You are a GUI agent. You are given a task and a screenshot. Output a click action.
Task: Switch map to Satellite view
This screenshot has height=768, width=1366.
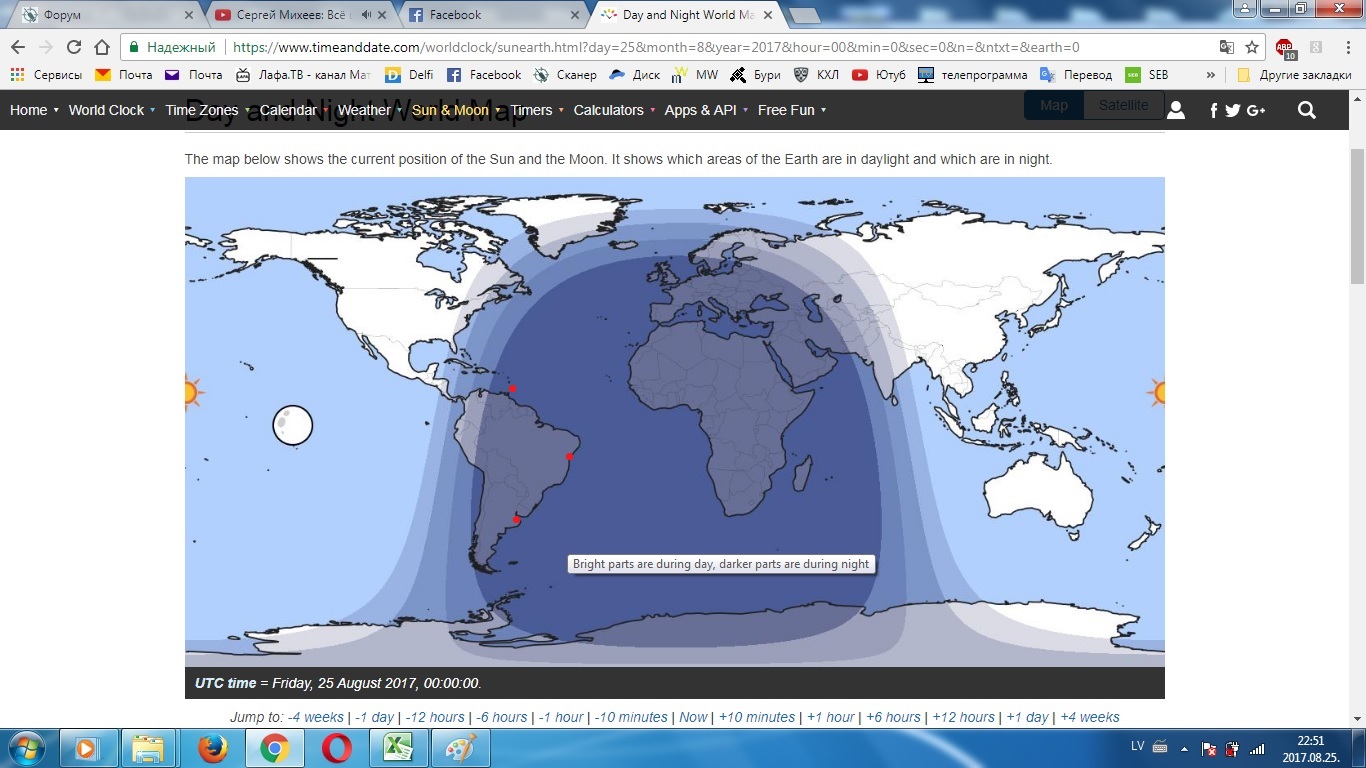1124,105
